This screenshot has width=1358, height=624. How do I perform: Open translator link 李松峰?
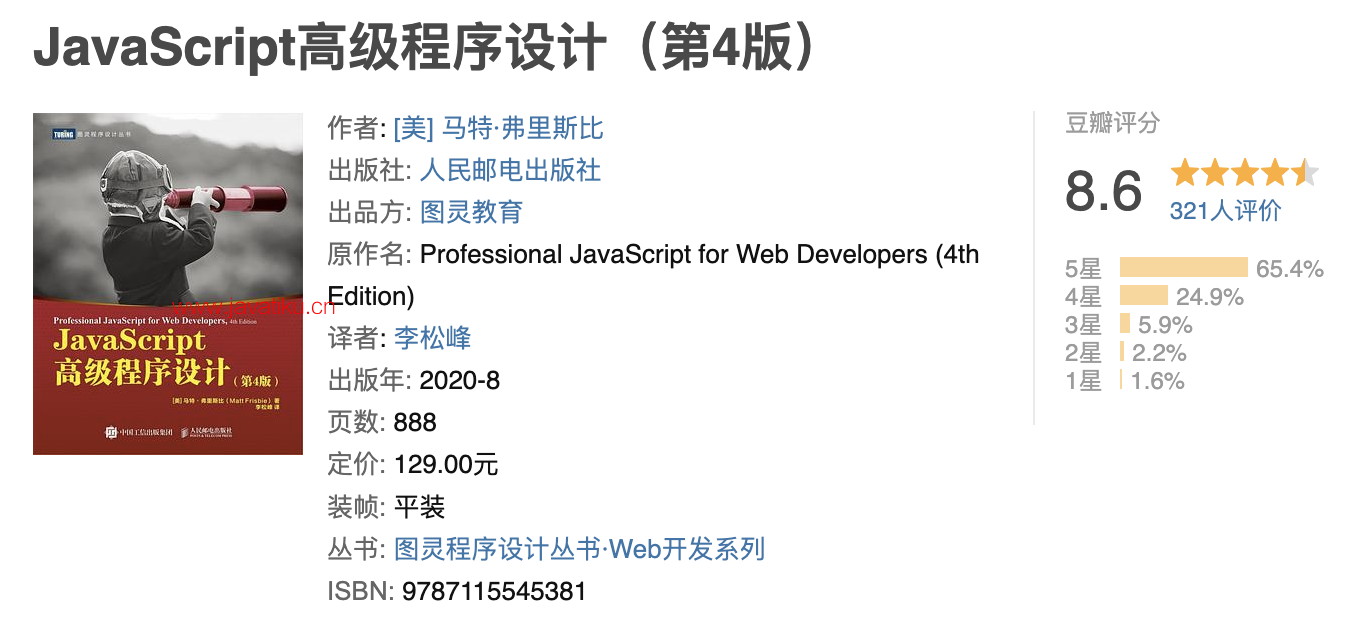[432, 338]
